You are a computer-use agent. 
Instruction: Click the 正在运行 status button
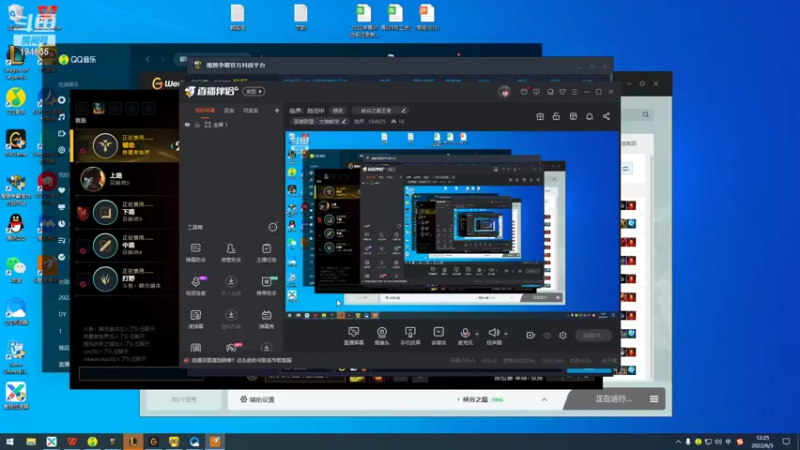(613, 399)
